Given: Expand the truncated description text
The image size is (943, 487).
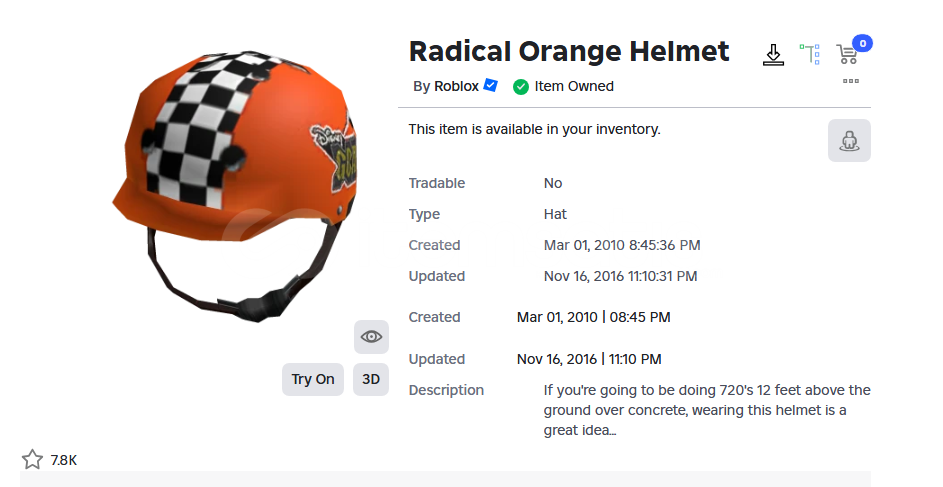Looking at the screenshot, I should 707,410.
